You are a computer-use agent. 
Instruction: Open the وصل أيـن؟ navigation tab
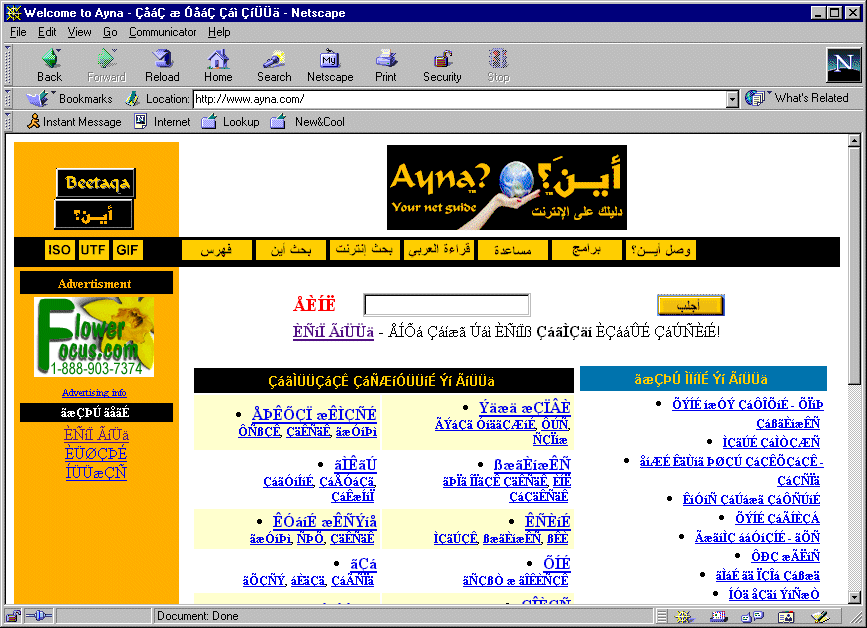pyautogui.click(x=661, y=250)
